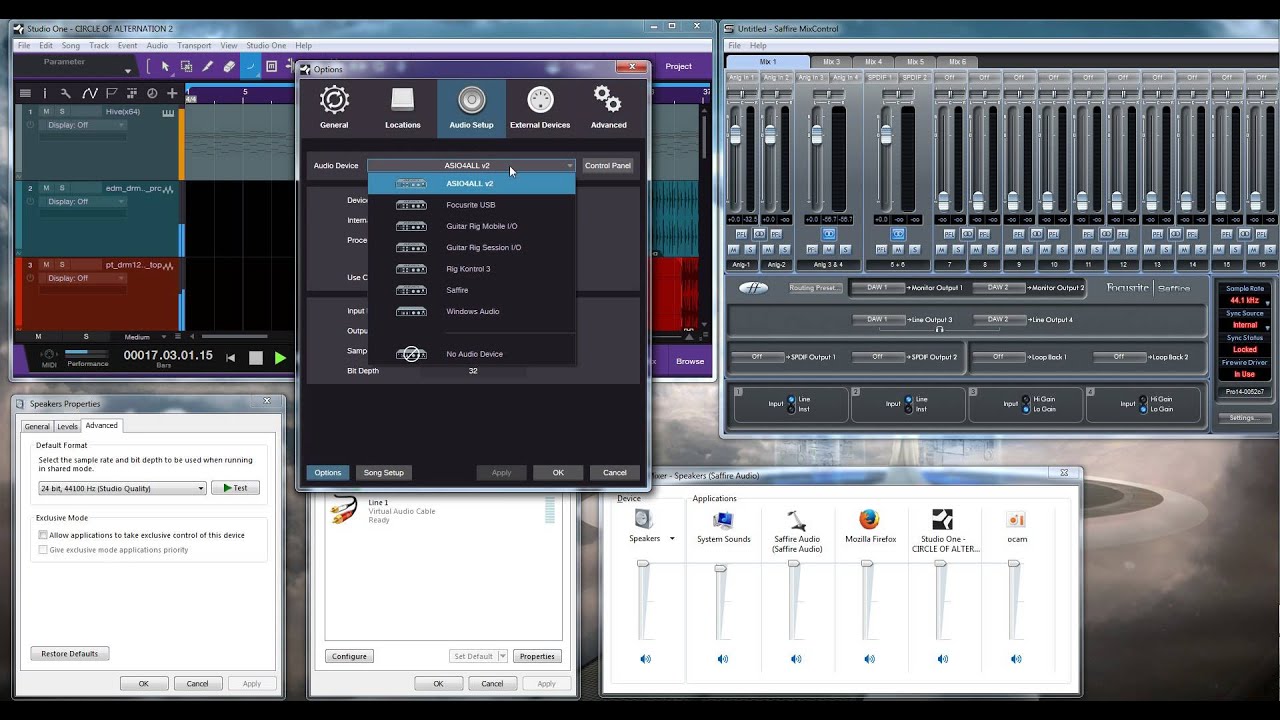Screen dimensions: 1280x720
Task: Open the track list hamburger icon
Action: (x=25, y=93)
